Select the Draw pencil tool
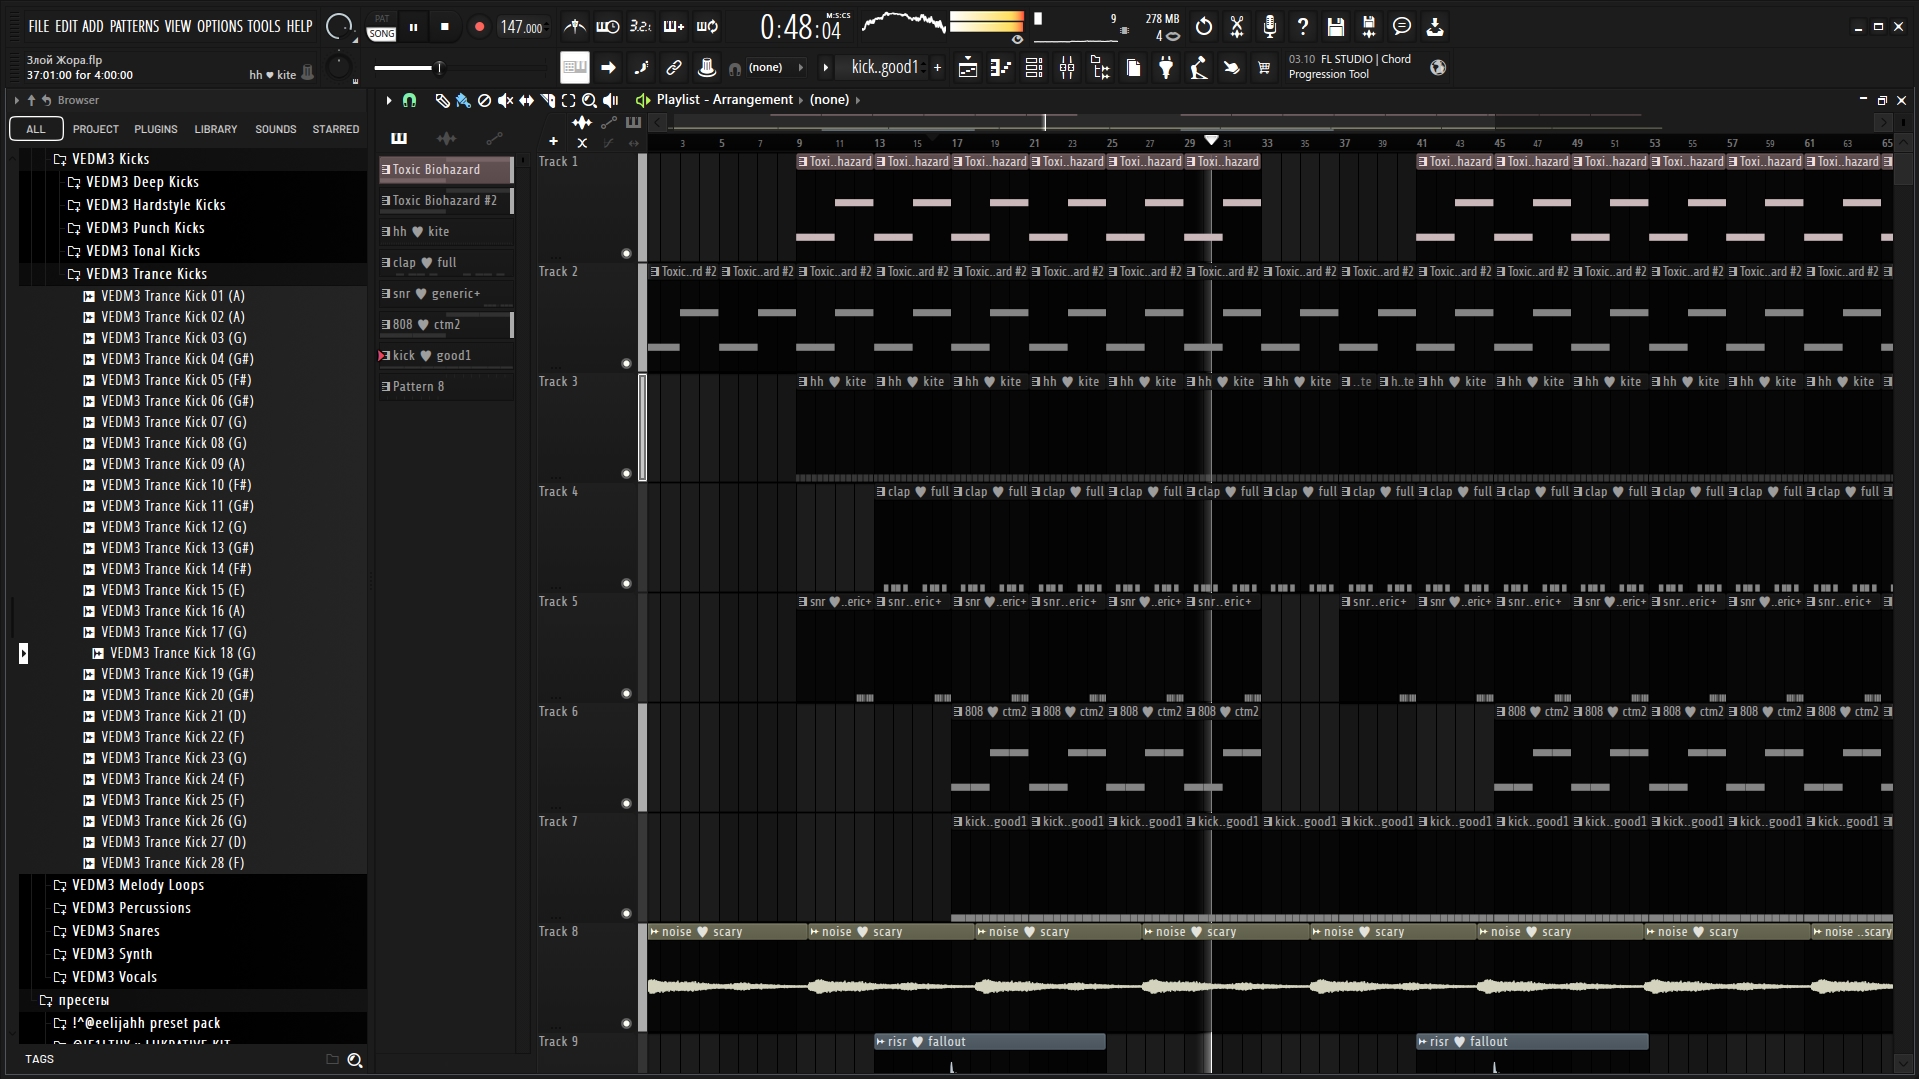1919x1079 pixels. 442,100
